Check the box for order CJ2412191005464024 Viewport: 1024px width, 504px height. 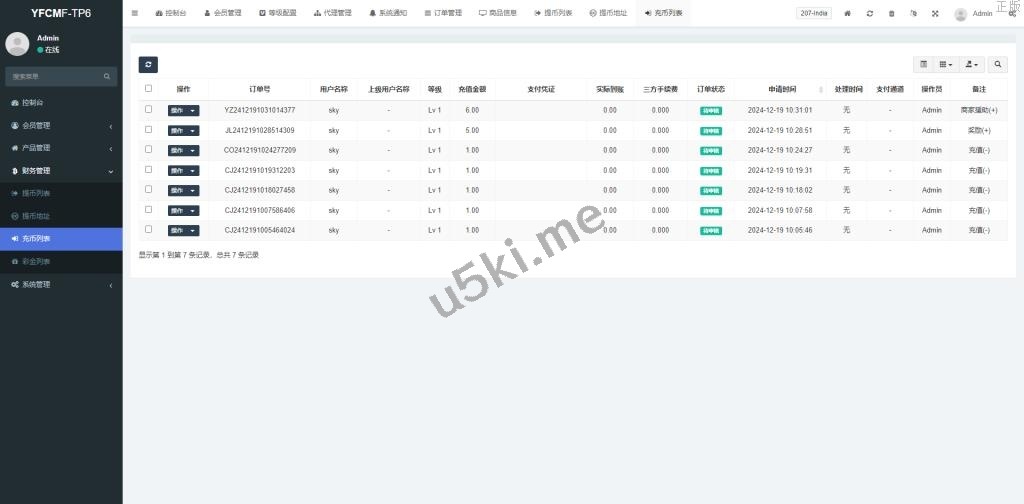(x=149, y=229)
